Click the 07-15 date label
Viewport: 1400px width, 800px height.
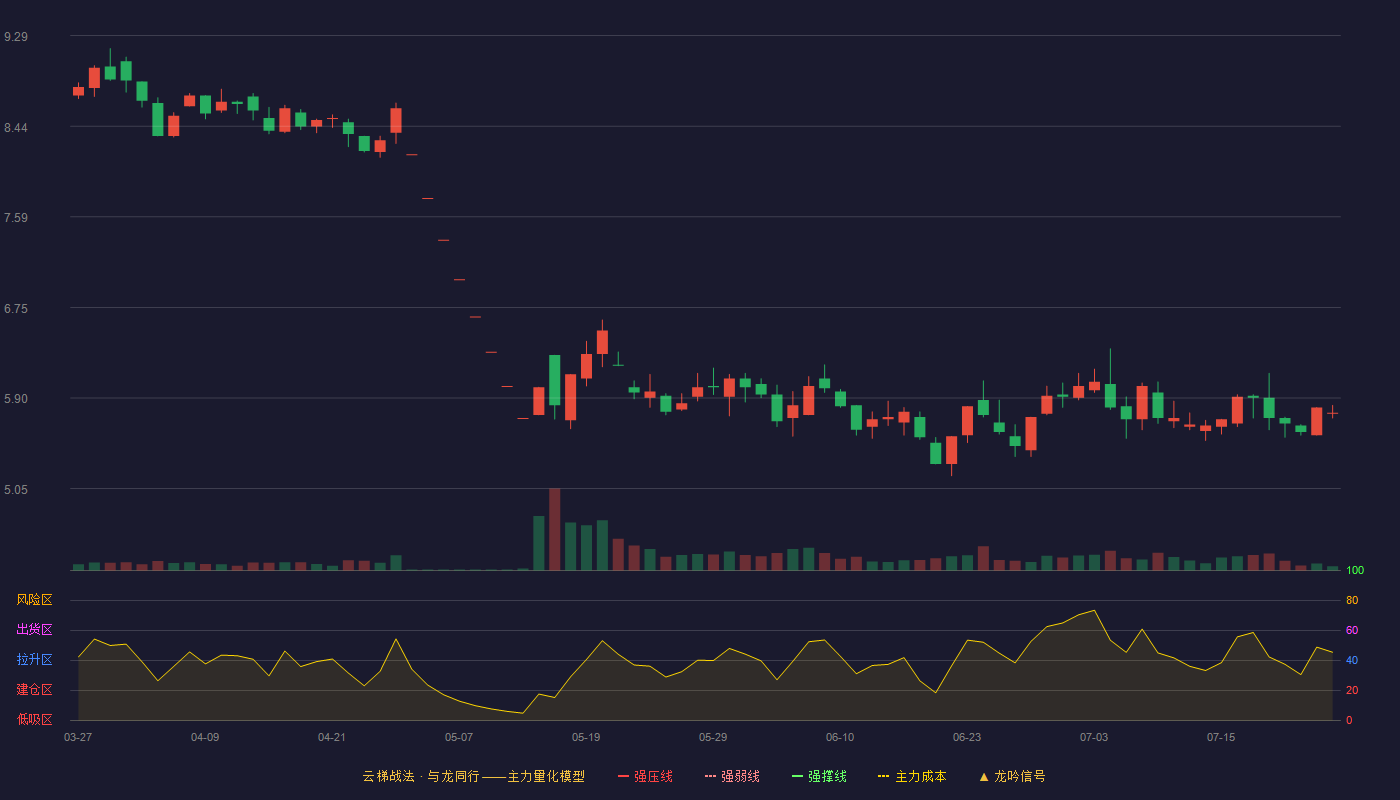(x=1221, y=737)
